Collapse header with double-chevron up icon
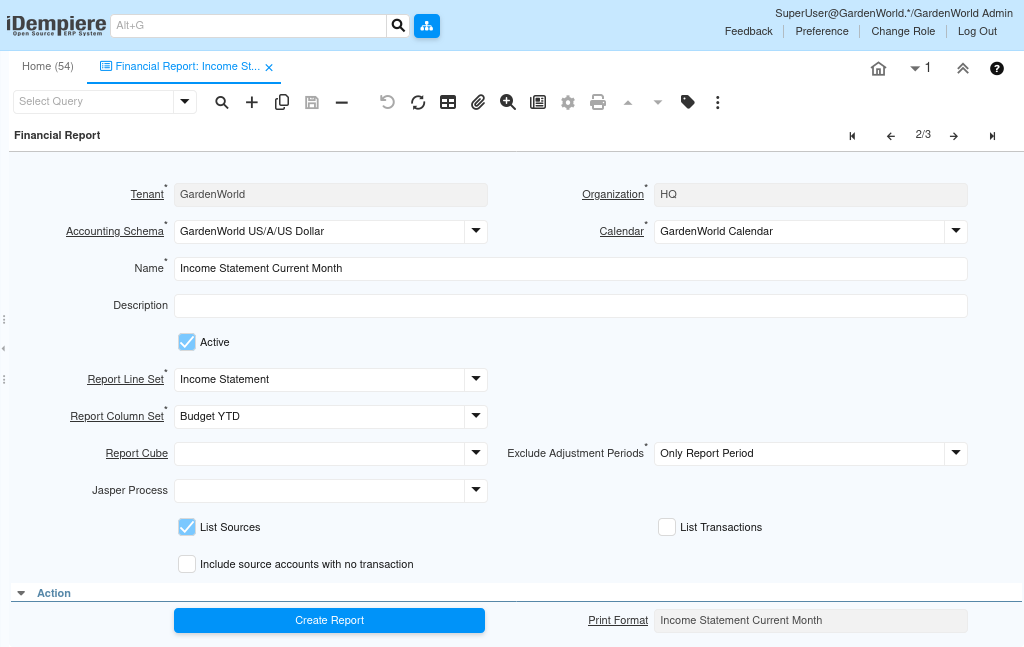The width and height of the screenshot is (1024, 647). [x=963, y=69]
